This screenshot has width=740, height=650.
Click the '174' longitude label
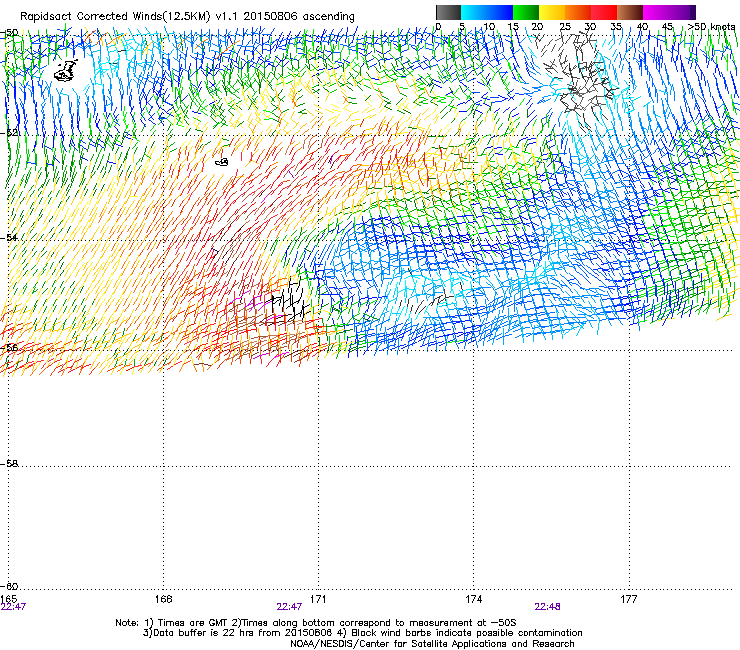click(473, 599)
